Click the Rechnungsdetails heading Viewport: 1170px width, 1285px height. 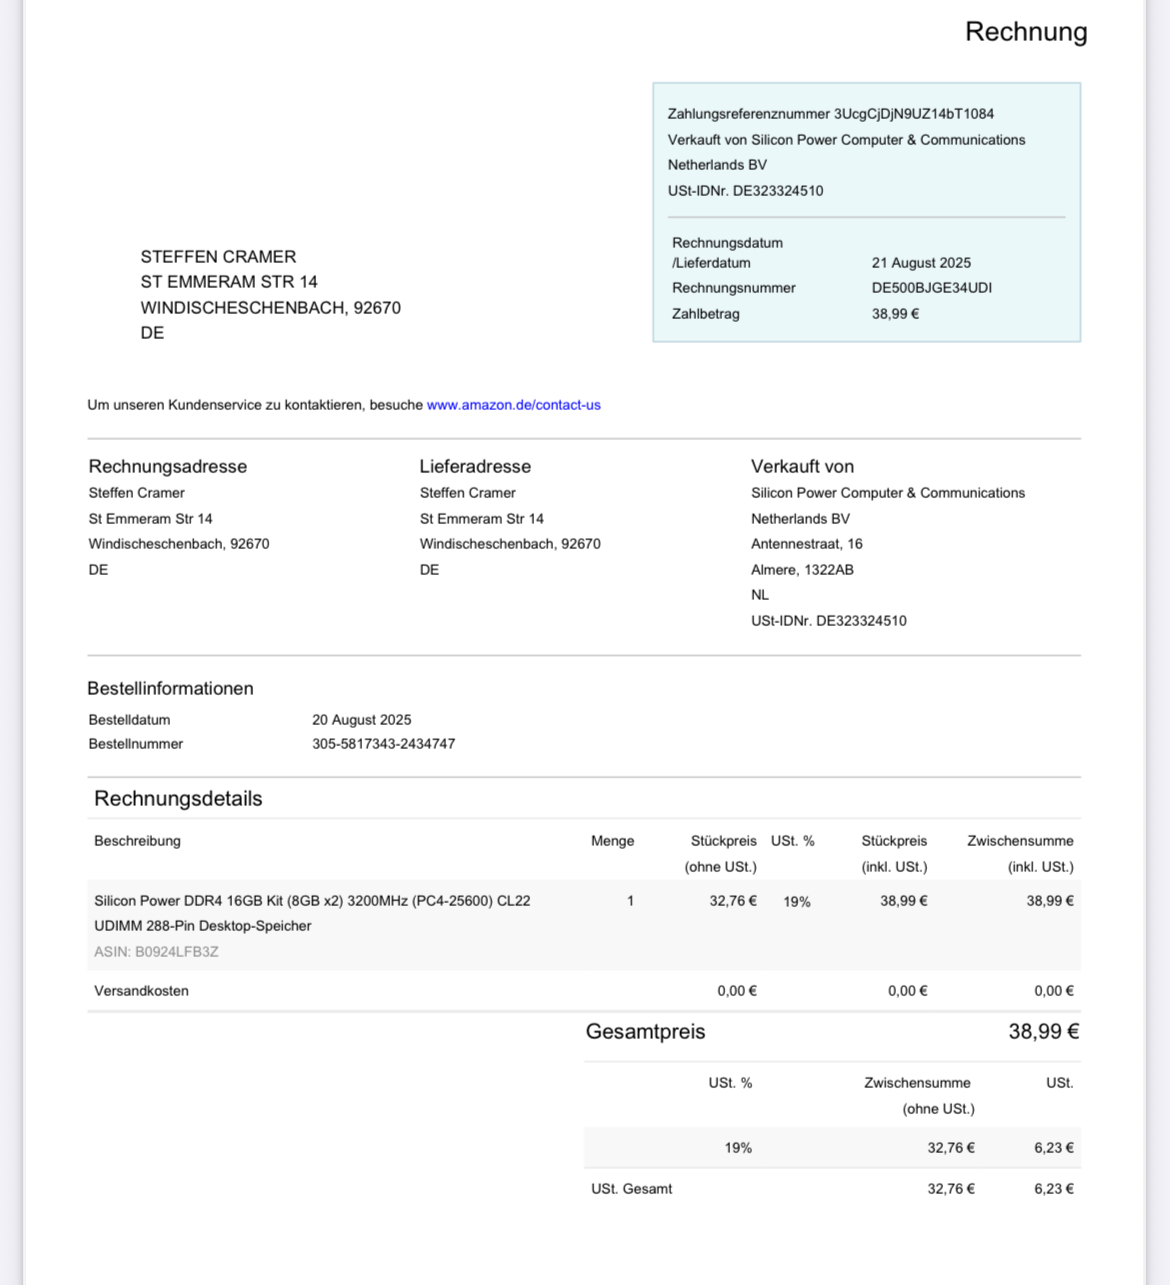[x=178, y=799]
